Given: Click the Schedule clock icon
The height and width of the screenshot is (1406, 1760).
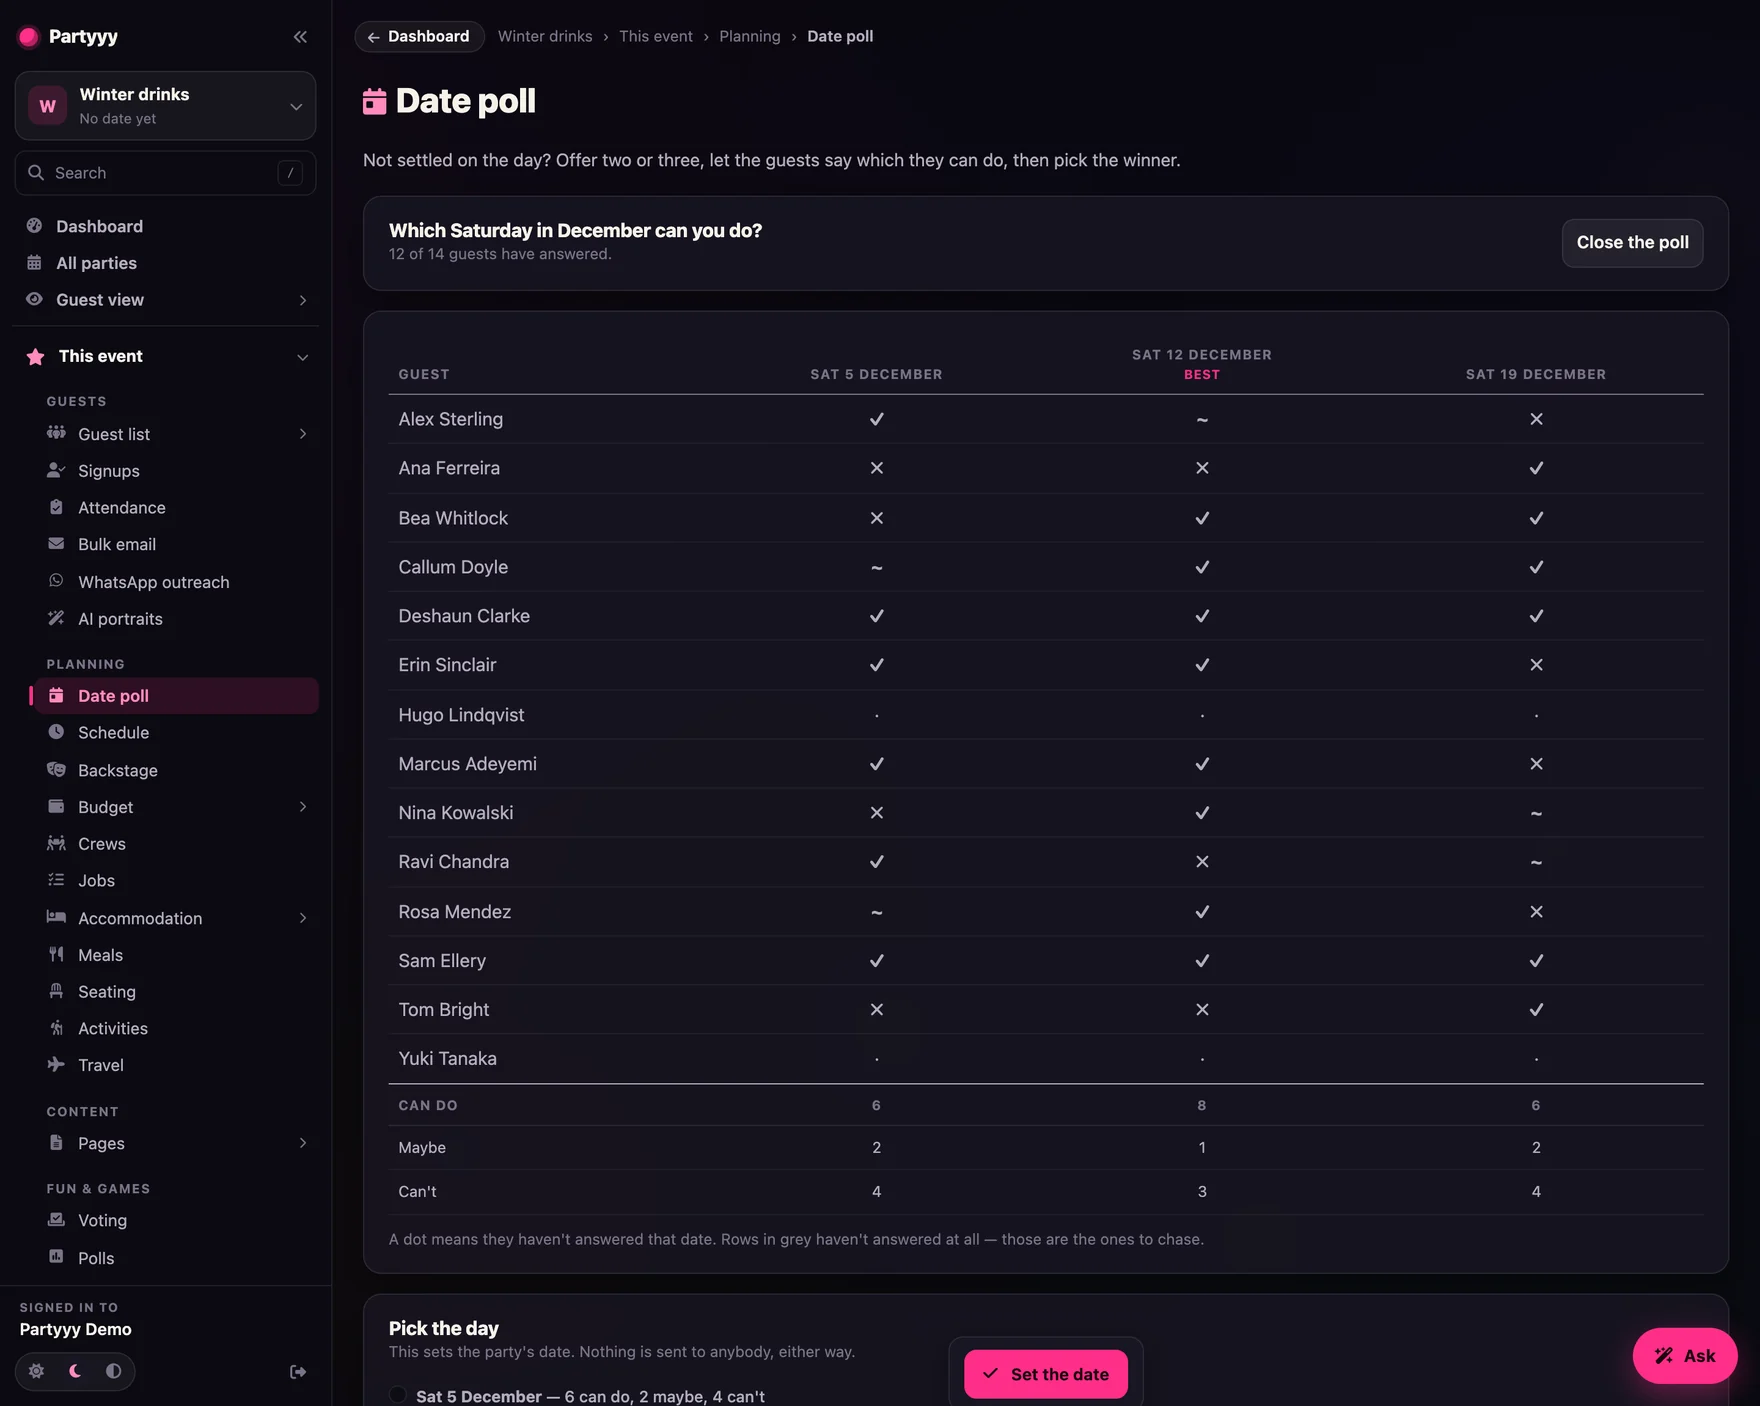Looking at the screenshot, I should coord(56,732).
